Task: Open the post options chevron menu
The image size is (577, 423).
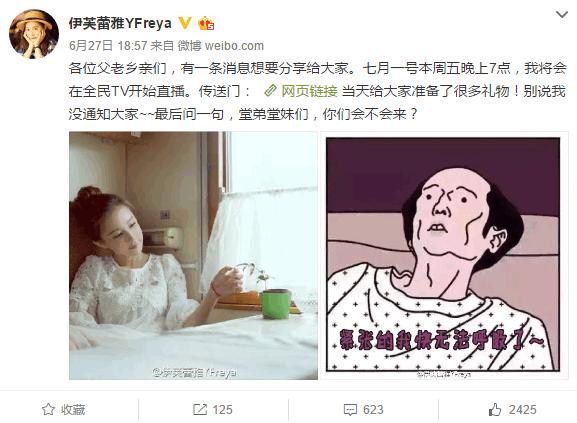Action: (562, 15)
